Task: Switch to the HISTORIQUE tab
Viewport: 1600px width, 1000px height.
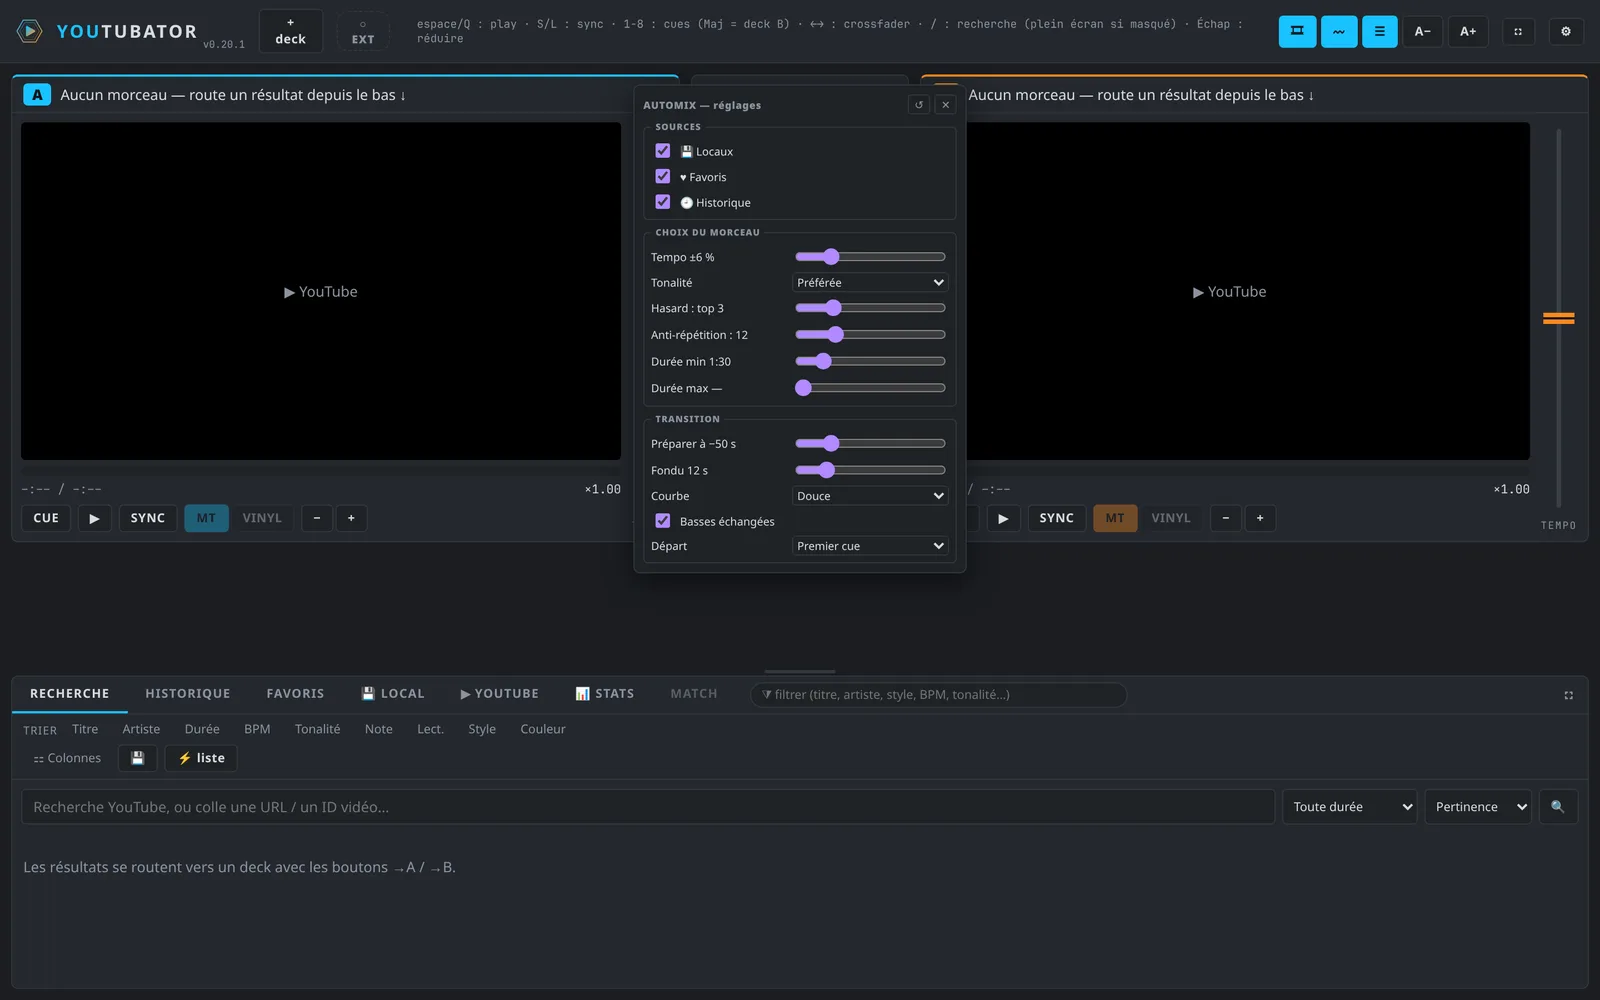Action: click(188, 694)
